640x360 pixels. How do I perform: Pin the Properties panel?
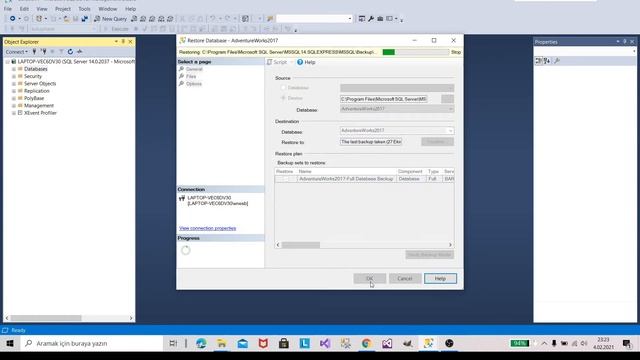click(x=624, y=42)
